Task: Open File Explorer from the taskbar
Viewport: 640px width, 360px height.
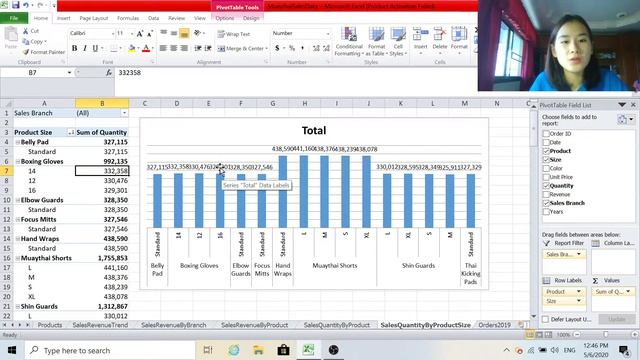Action: pyautogui.click(x=258, y=350)
